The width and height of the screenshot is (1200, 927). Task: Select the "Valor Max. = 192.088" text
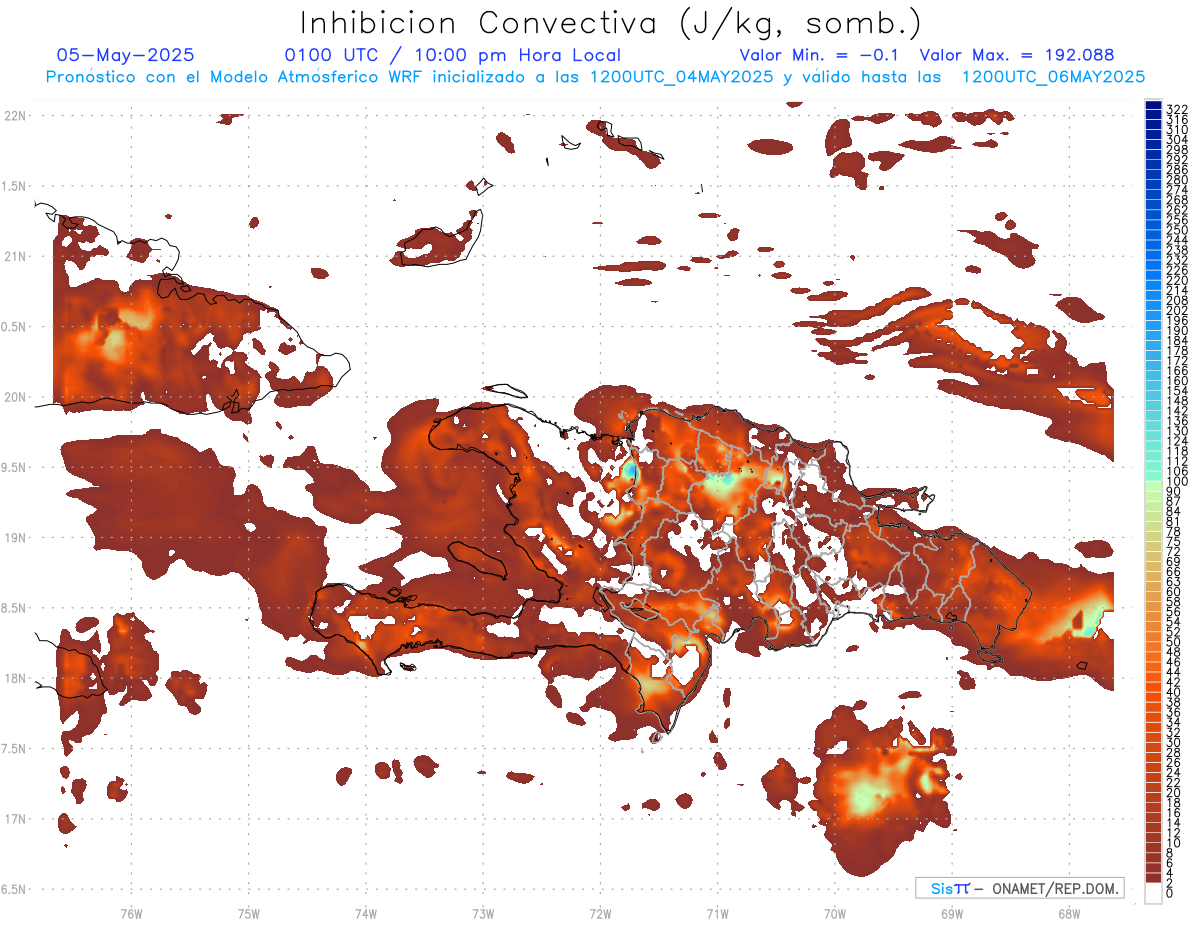[1017, 55]
